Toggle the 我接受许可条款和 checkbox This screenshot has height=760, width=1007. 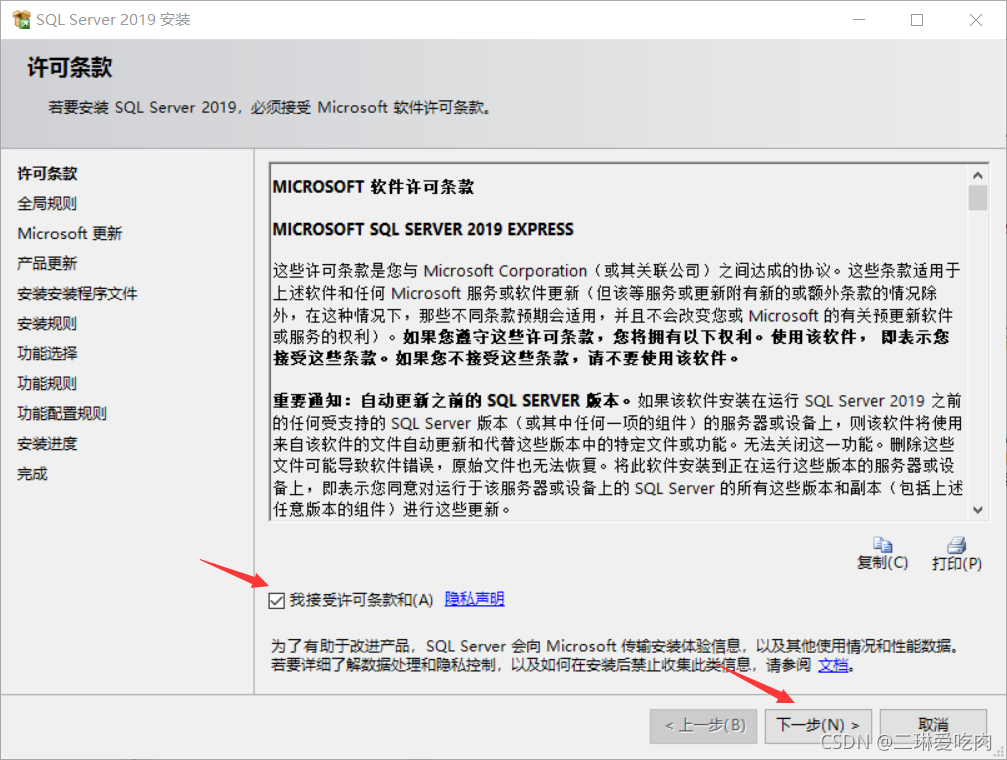point(276,601)
